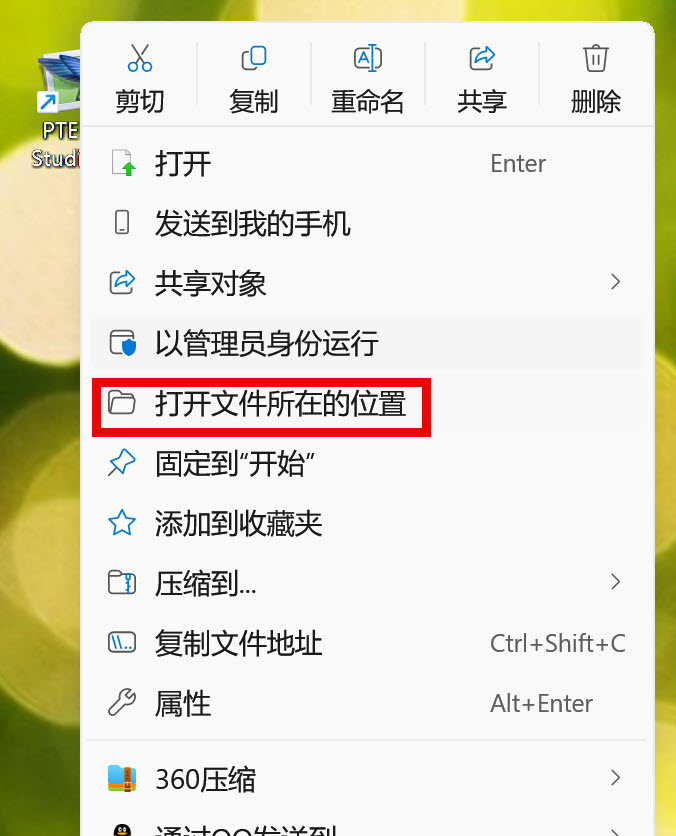Expand the 360压缩 submenu chevron

[616, 778]
